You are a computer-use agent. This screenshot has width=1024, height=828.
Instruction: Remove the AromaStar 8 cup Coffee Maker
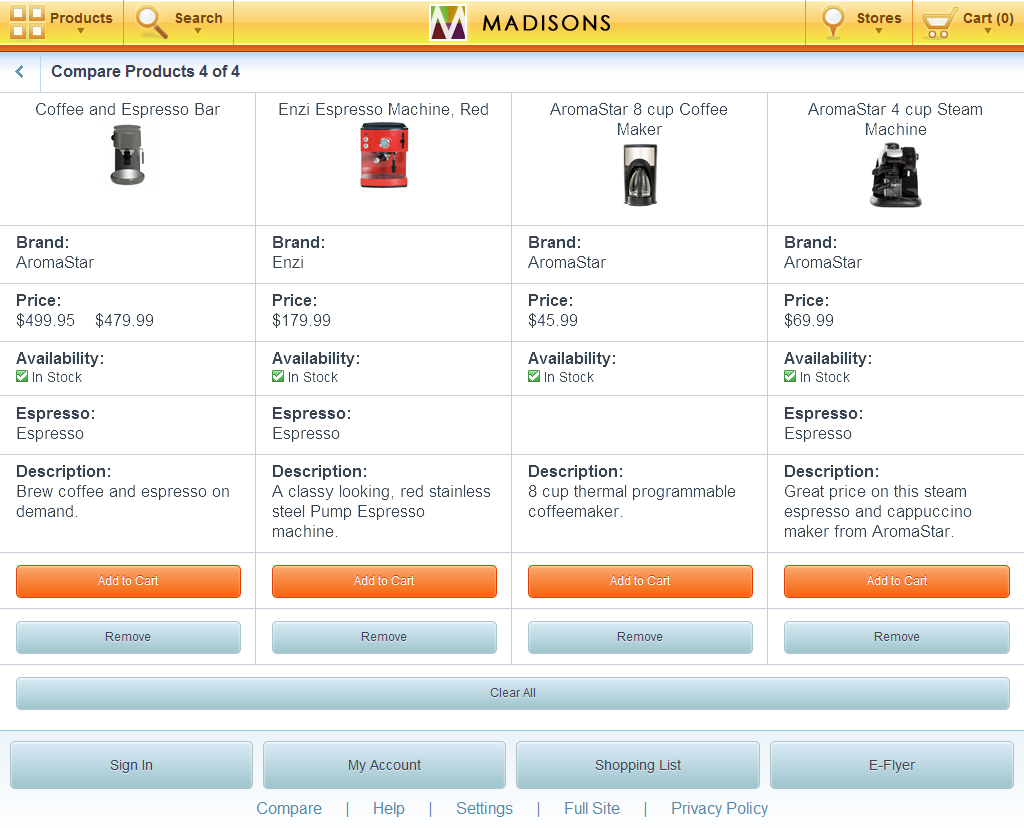(x=640, y=636)
